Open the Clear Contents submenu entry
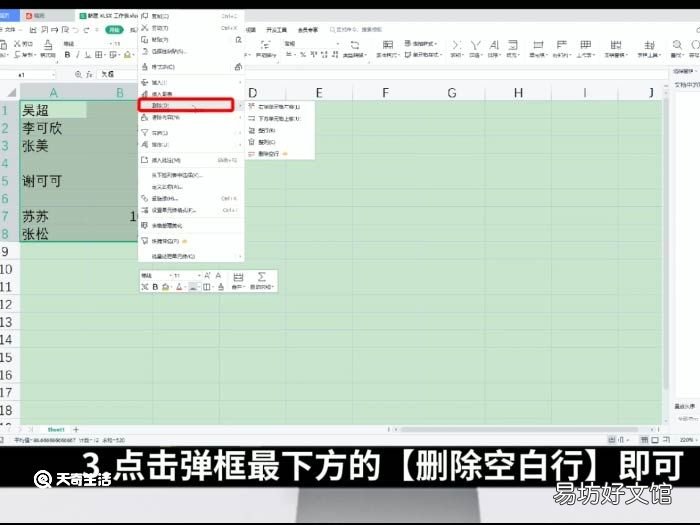The width and height of the screenshot is (700, 525). pos(191,117)
